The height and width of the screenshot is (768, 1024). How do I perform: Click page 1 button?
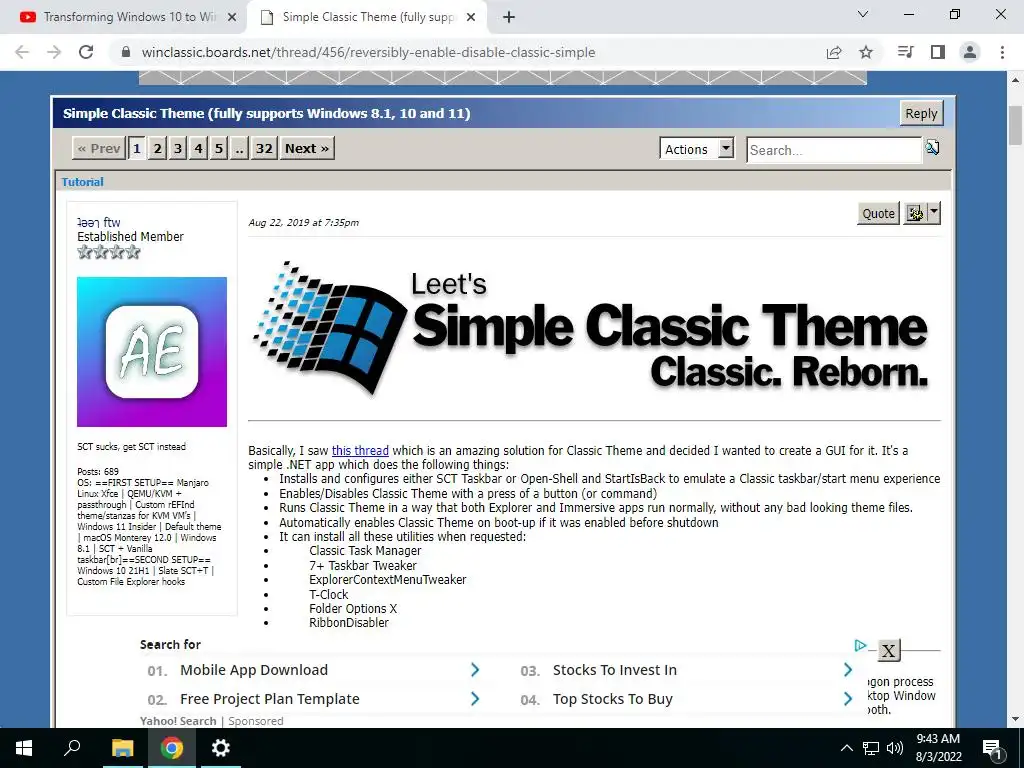click(137, 148)
